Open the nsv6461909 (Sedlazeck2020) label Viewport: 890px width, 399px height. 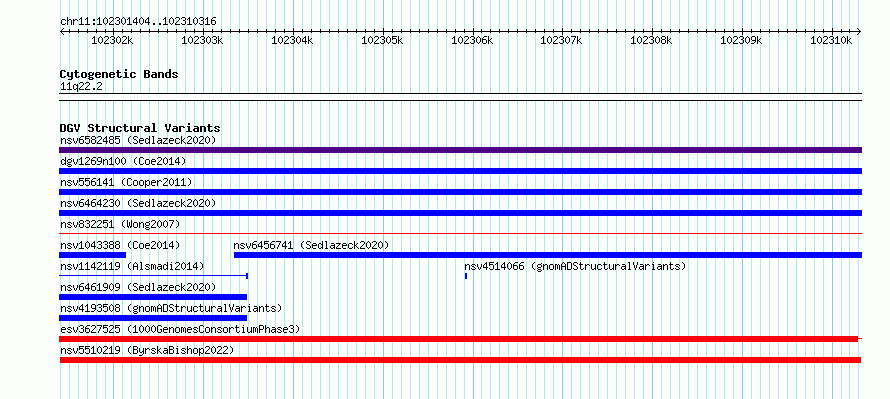[138, 287]
